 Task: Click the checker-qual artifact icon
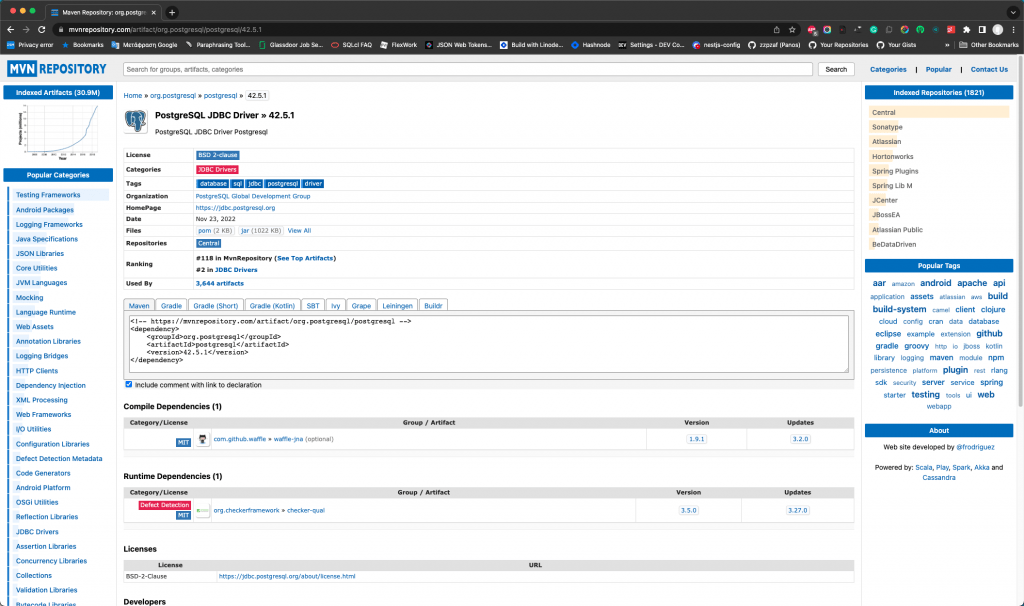pos(202,510)
